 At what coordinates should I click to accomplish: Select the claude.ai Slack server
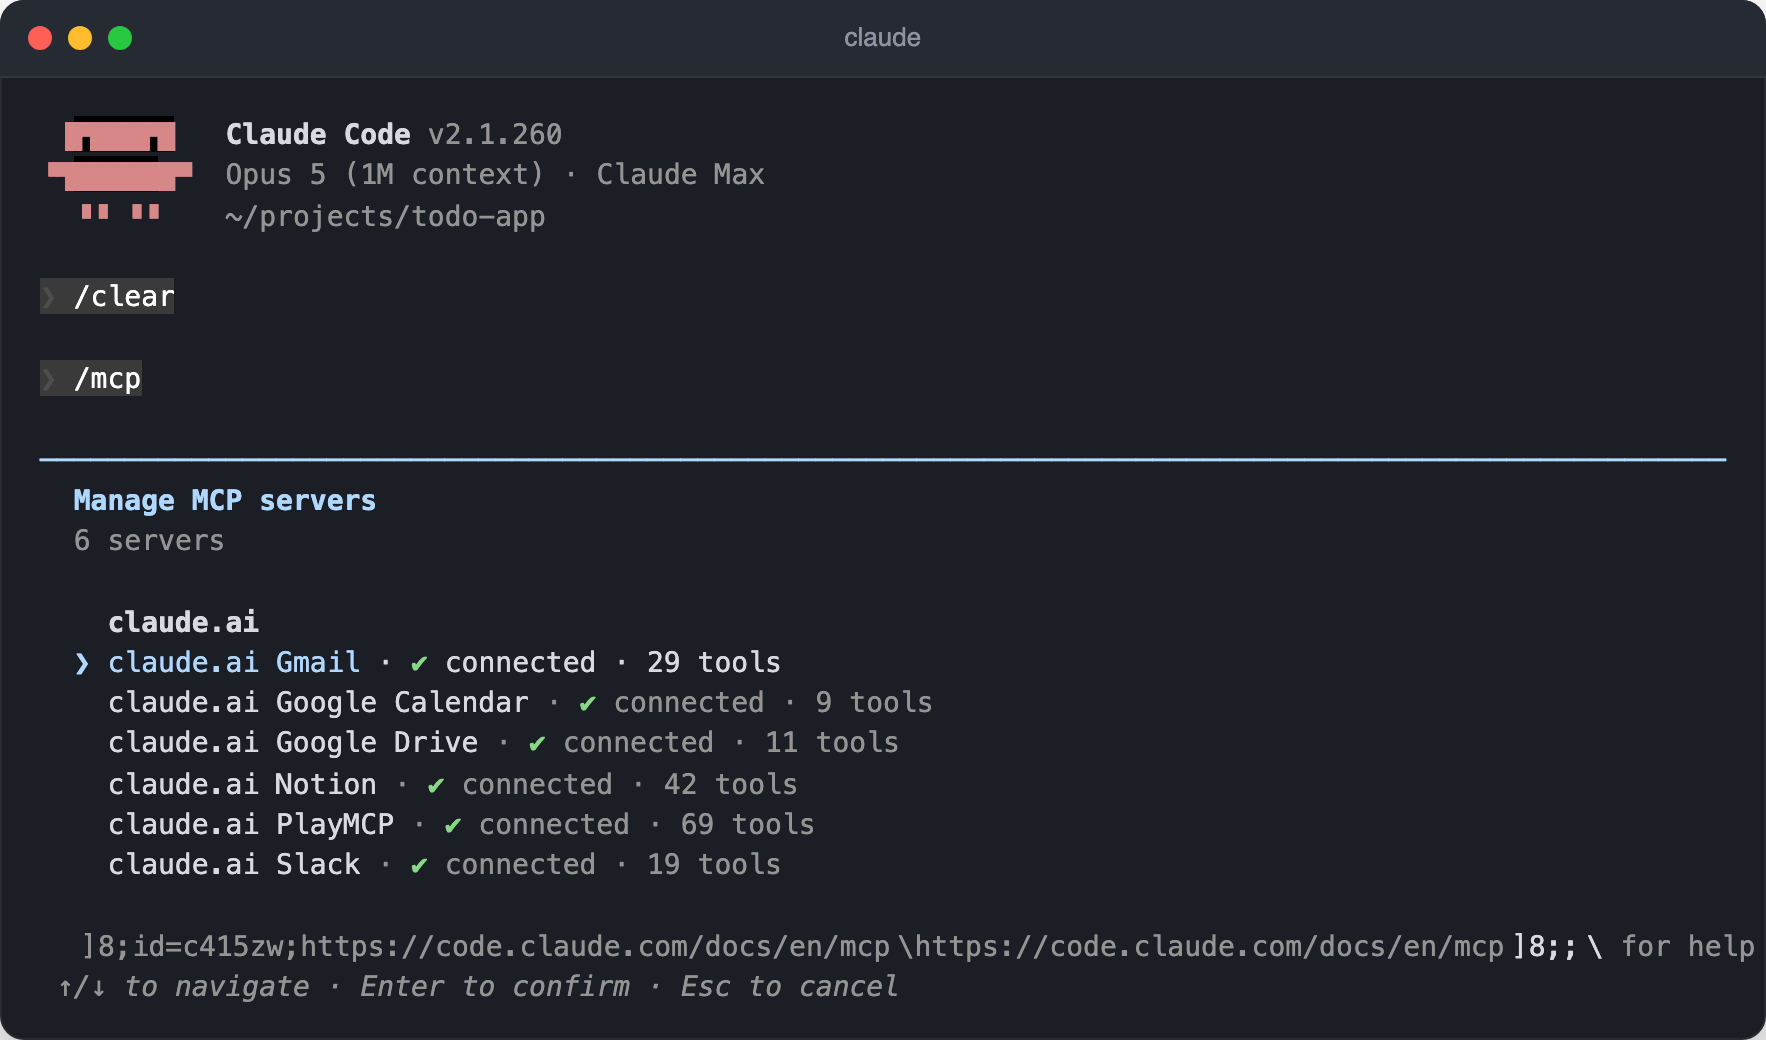[x=444, y=865]
